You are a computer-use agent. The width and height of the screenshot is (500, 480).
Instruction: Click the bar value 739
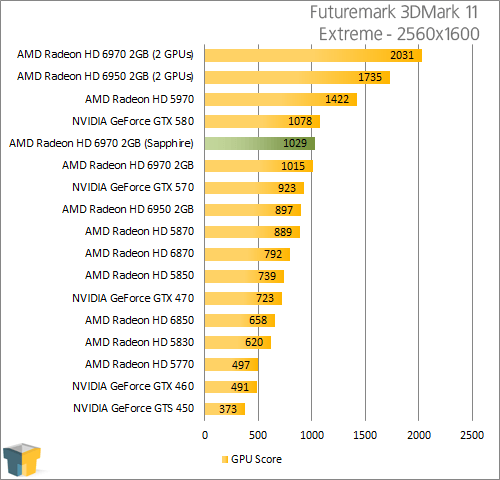(x=267, y=276)
